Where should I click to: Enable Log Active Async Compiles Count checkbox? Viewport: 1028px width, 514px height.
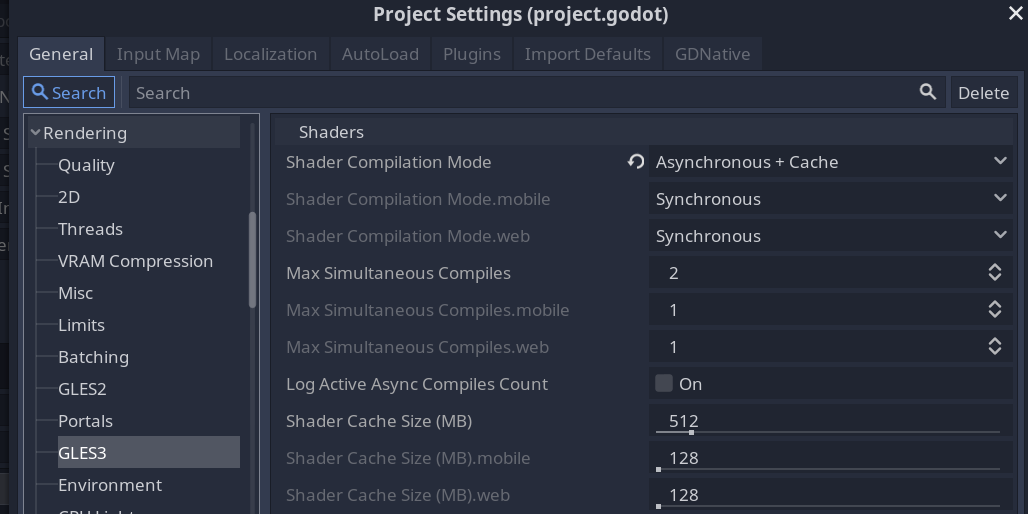663,384
